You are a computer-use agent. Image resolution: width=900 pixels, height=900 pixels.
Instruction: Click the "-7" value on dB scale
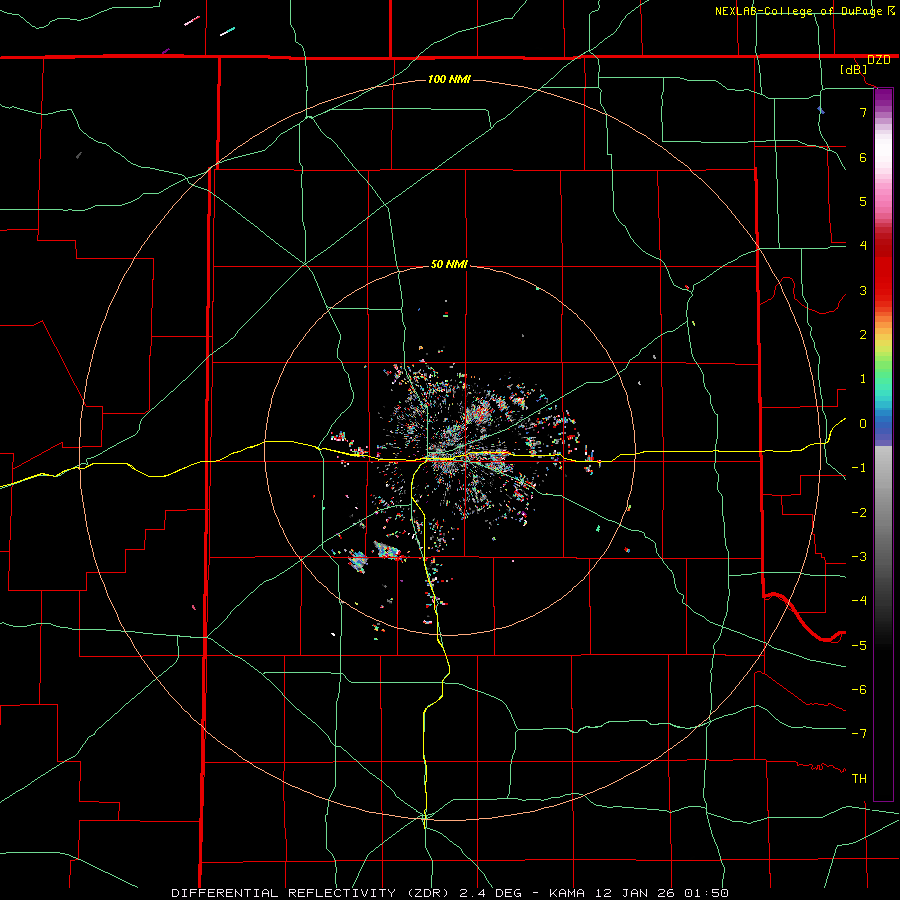(x=859, y=734)
